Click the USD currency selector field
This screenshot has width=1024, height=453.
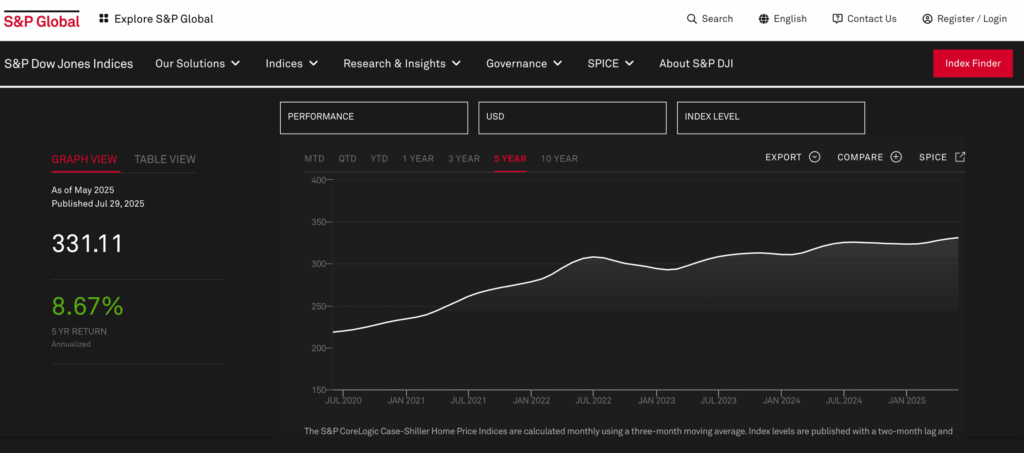point(572,117)
